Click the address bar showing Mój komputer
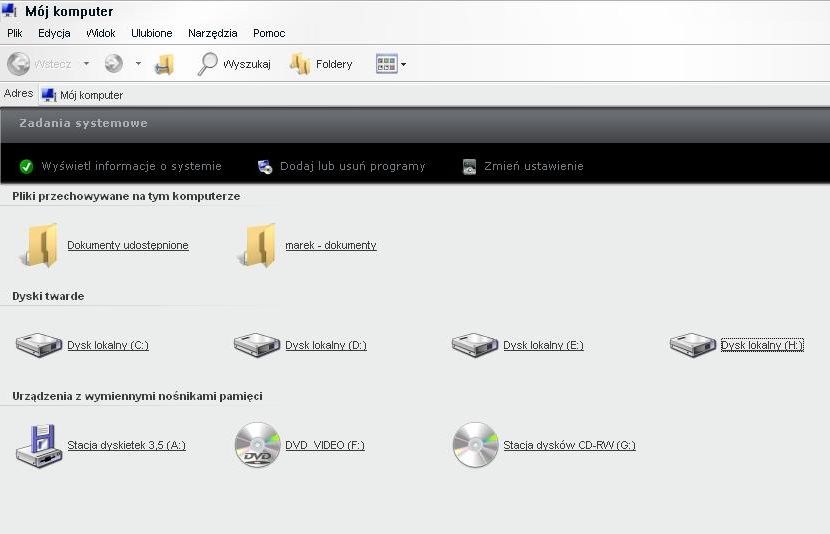830x534 pixels. pyautogui.click(x=400, y=95)
